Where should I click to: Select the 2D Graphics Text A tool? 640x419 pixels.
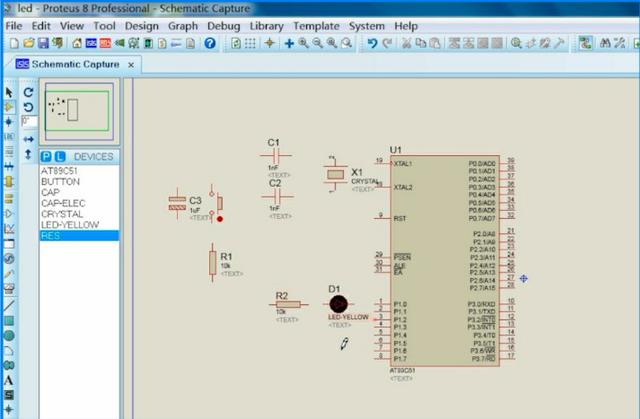click(9, 380)
